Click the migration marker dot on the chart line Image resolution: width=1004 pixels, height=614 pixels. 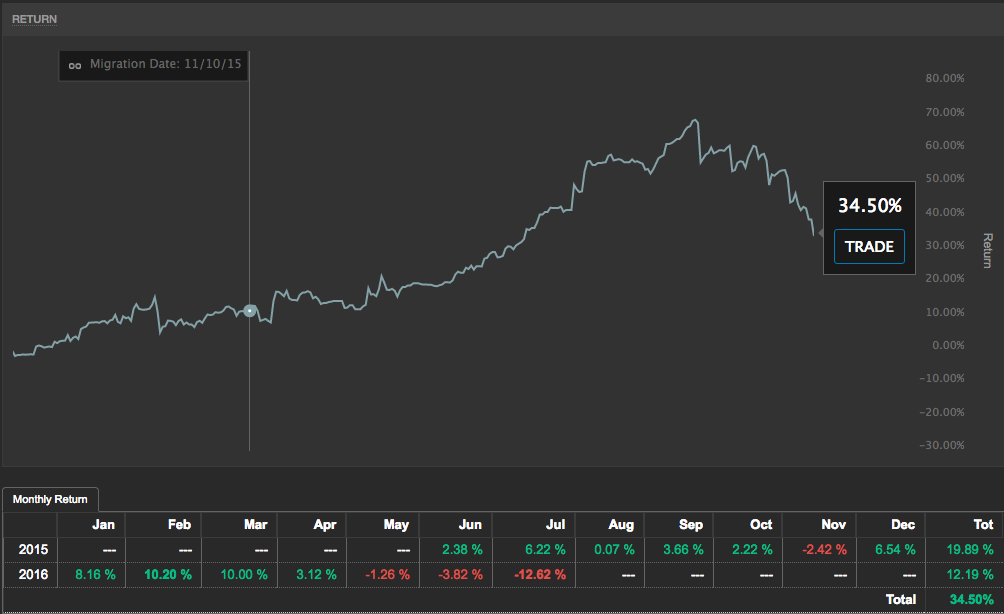coord(250,311)
